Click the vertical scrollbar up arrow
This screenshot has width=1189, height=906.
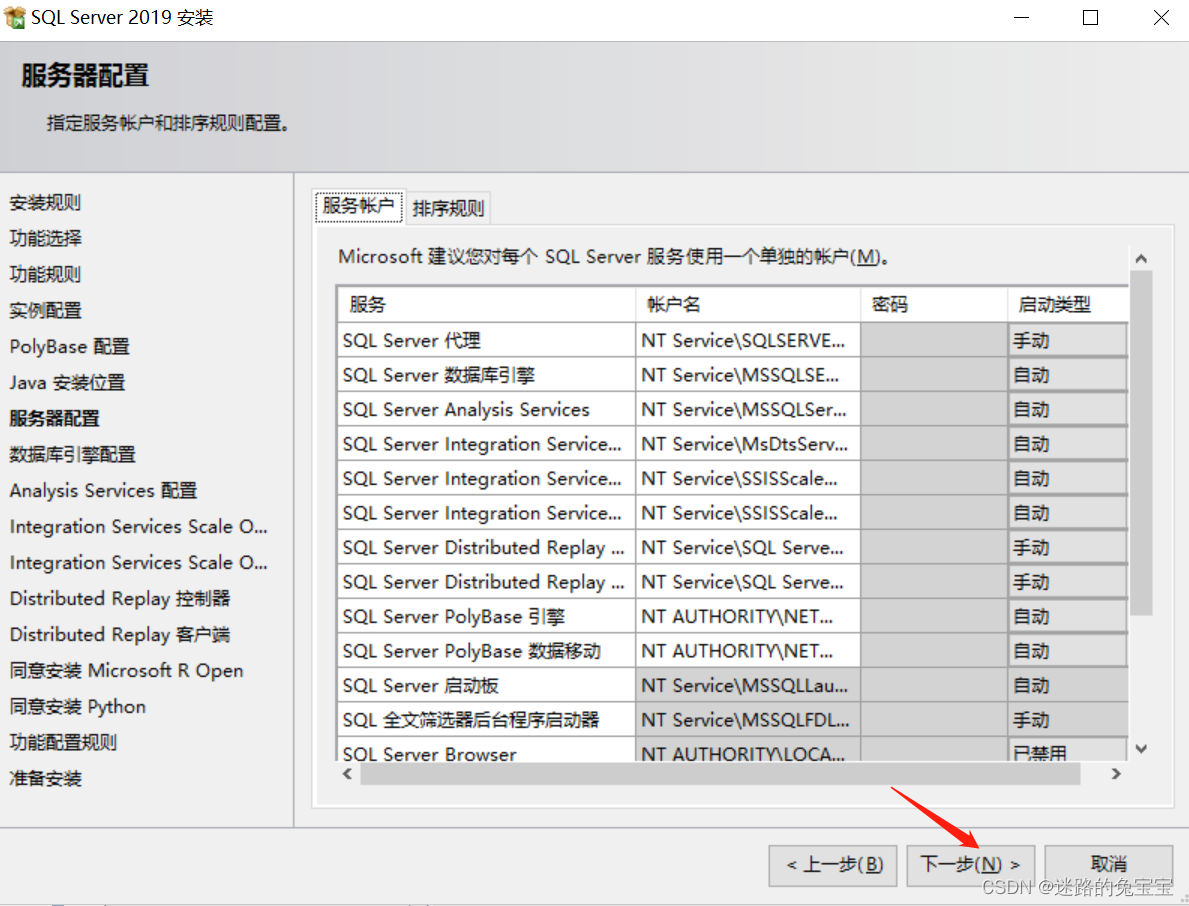[1140, 259]
